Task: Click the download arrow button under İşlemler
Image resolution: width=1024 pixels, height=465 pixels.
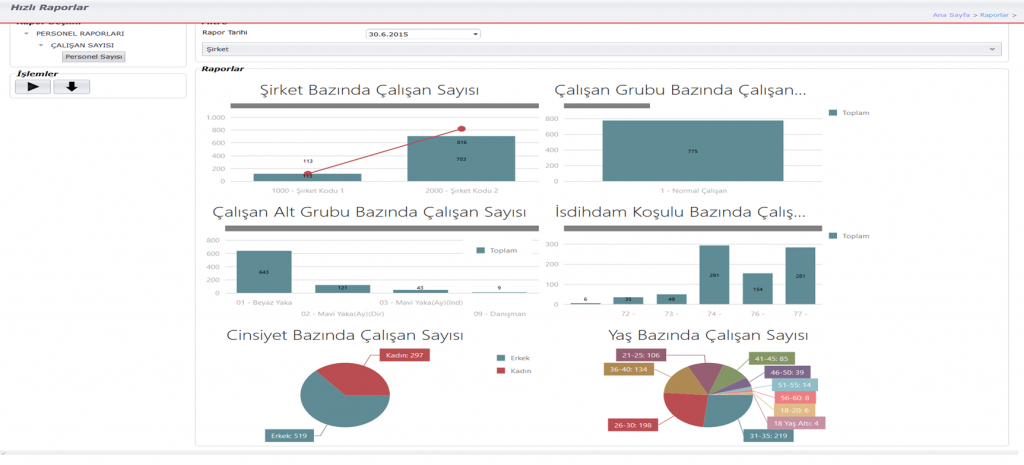Action: (71, 86)
